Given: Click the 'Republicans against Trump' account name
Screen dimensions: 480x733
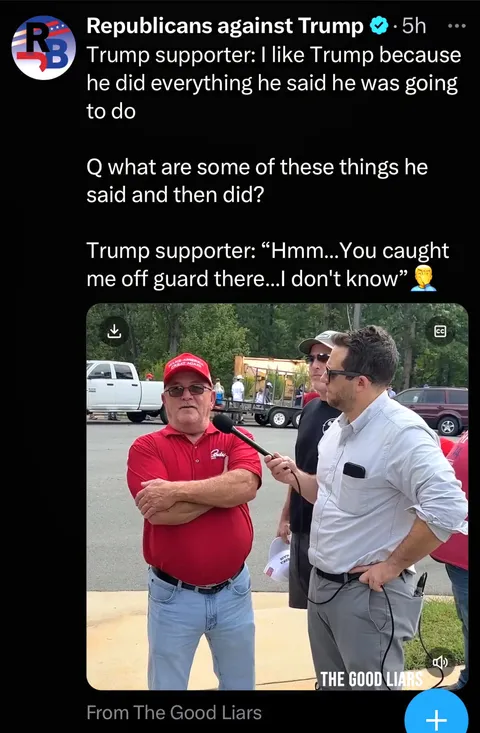Looking at the screenshot, I should click(225, 26).
